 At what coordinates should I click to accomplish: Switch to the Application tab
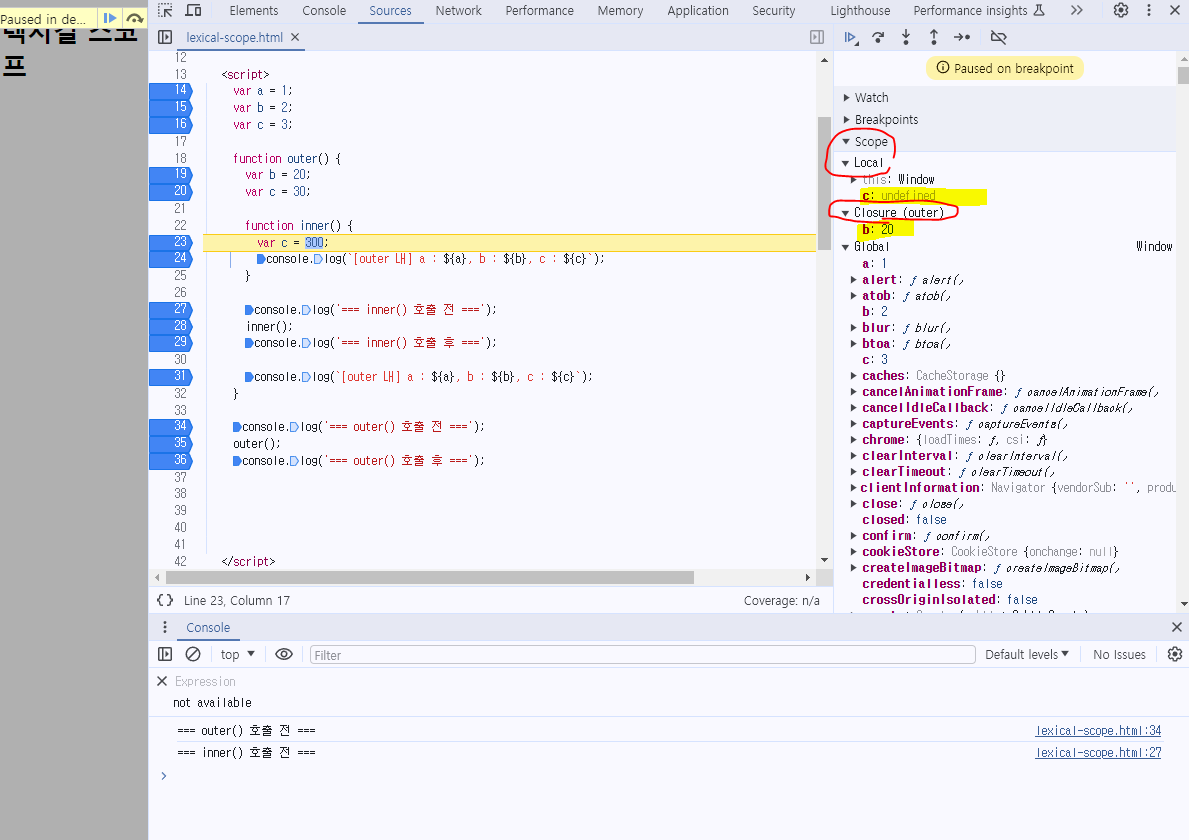[698, 11]
